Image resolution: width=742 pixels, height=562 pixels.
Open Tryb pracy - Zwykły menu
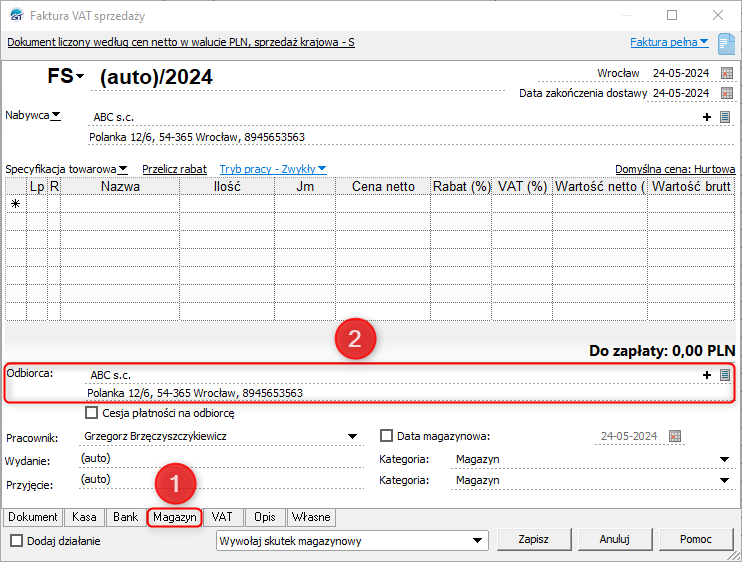click(273, 169)
